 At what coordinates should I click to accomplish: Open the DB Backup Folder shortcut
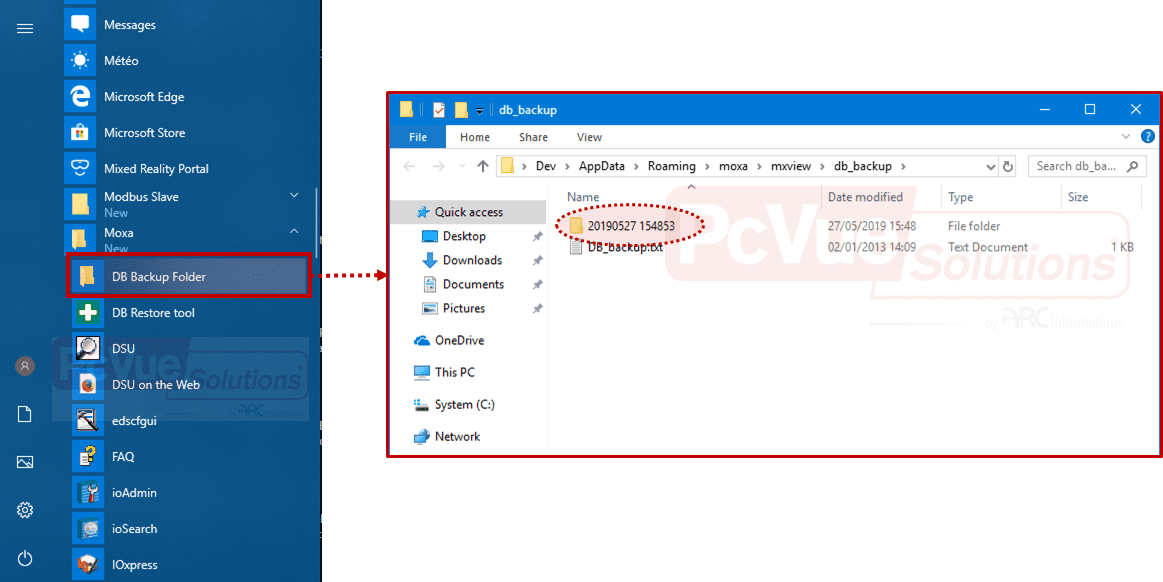tap(158, 277)
